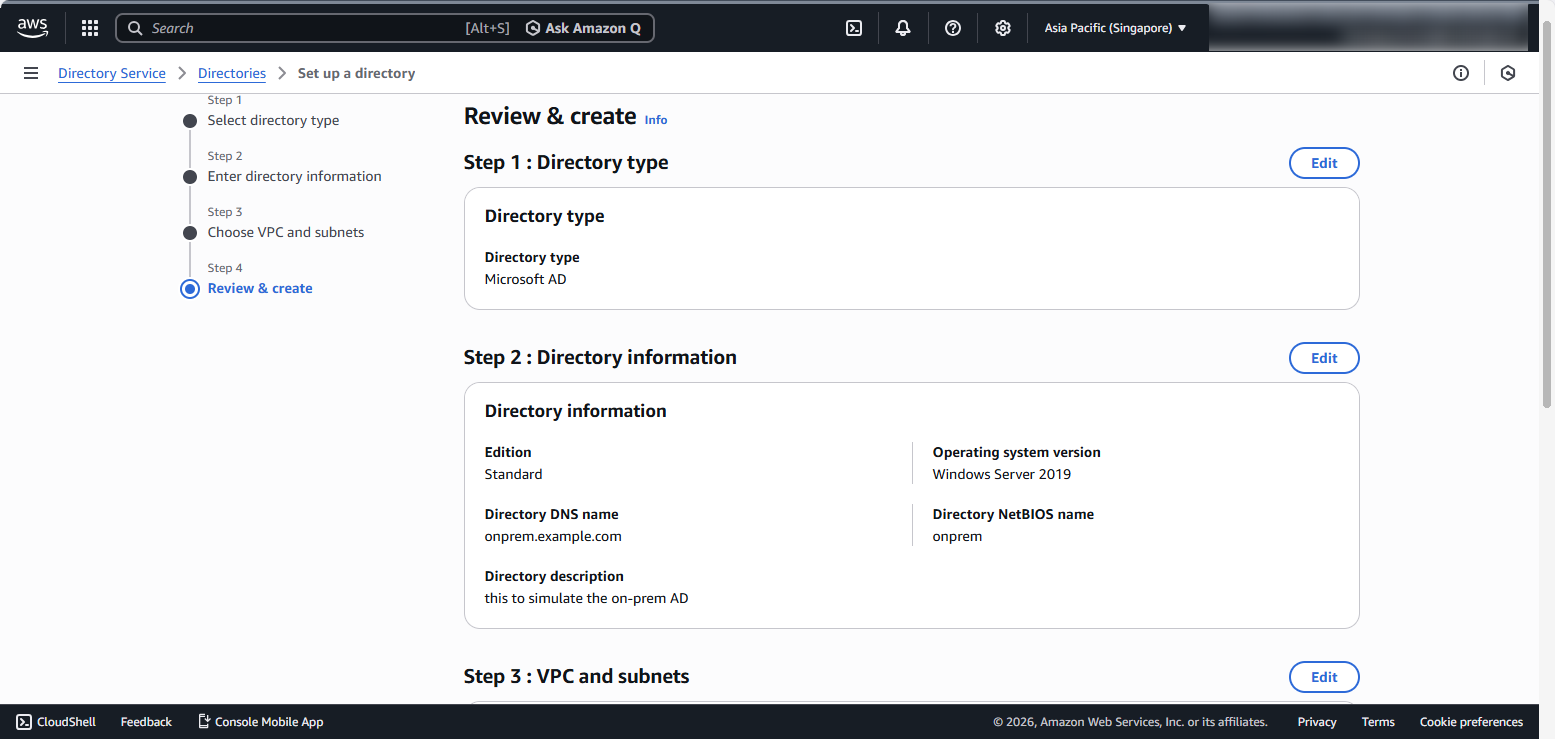The height and width of the screenshot is (739, 1555).
Task: Open the help question mark icon
Action: pyautogui.click(x=953, y=28)
